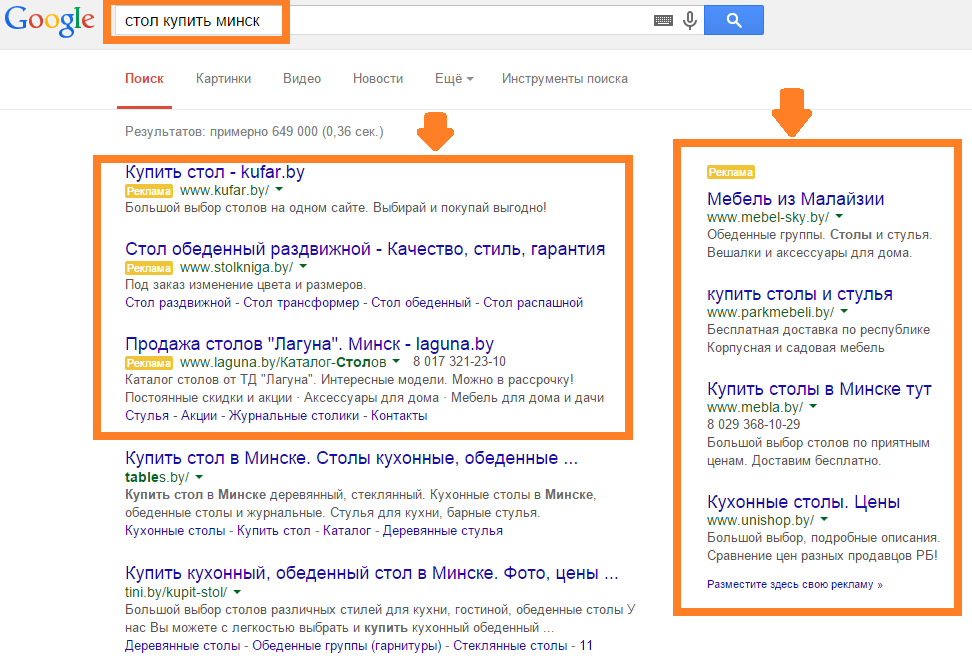Open Каталог sitelink under tables.by
This screenshot has width=972, height=664.
[347, 531]
